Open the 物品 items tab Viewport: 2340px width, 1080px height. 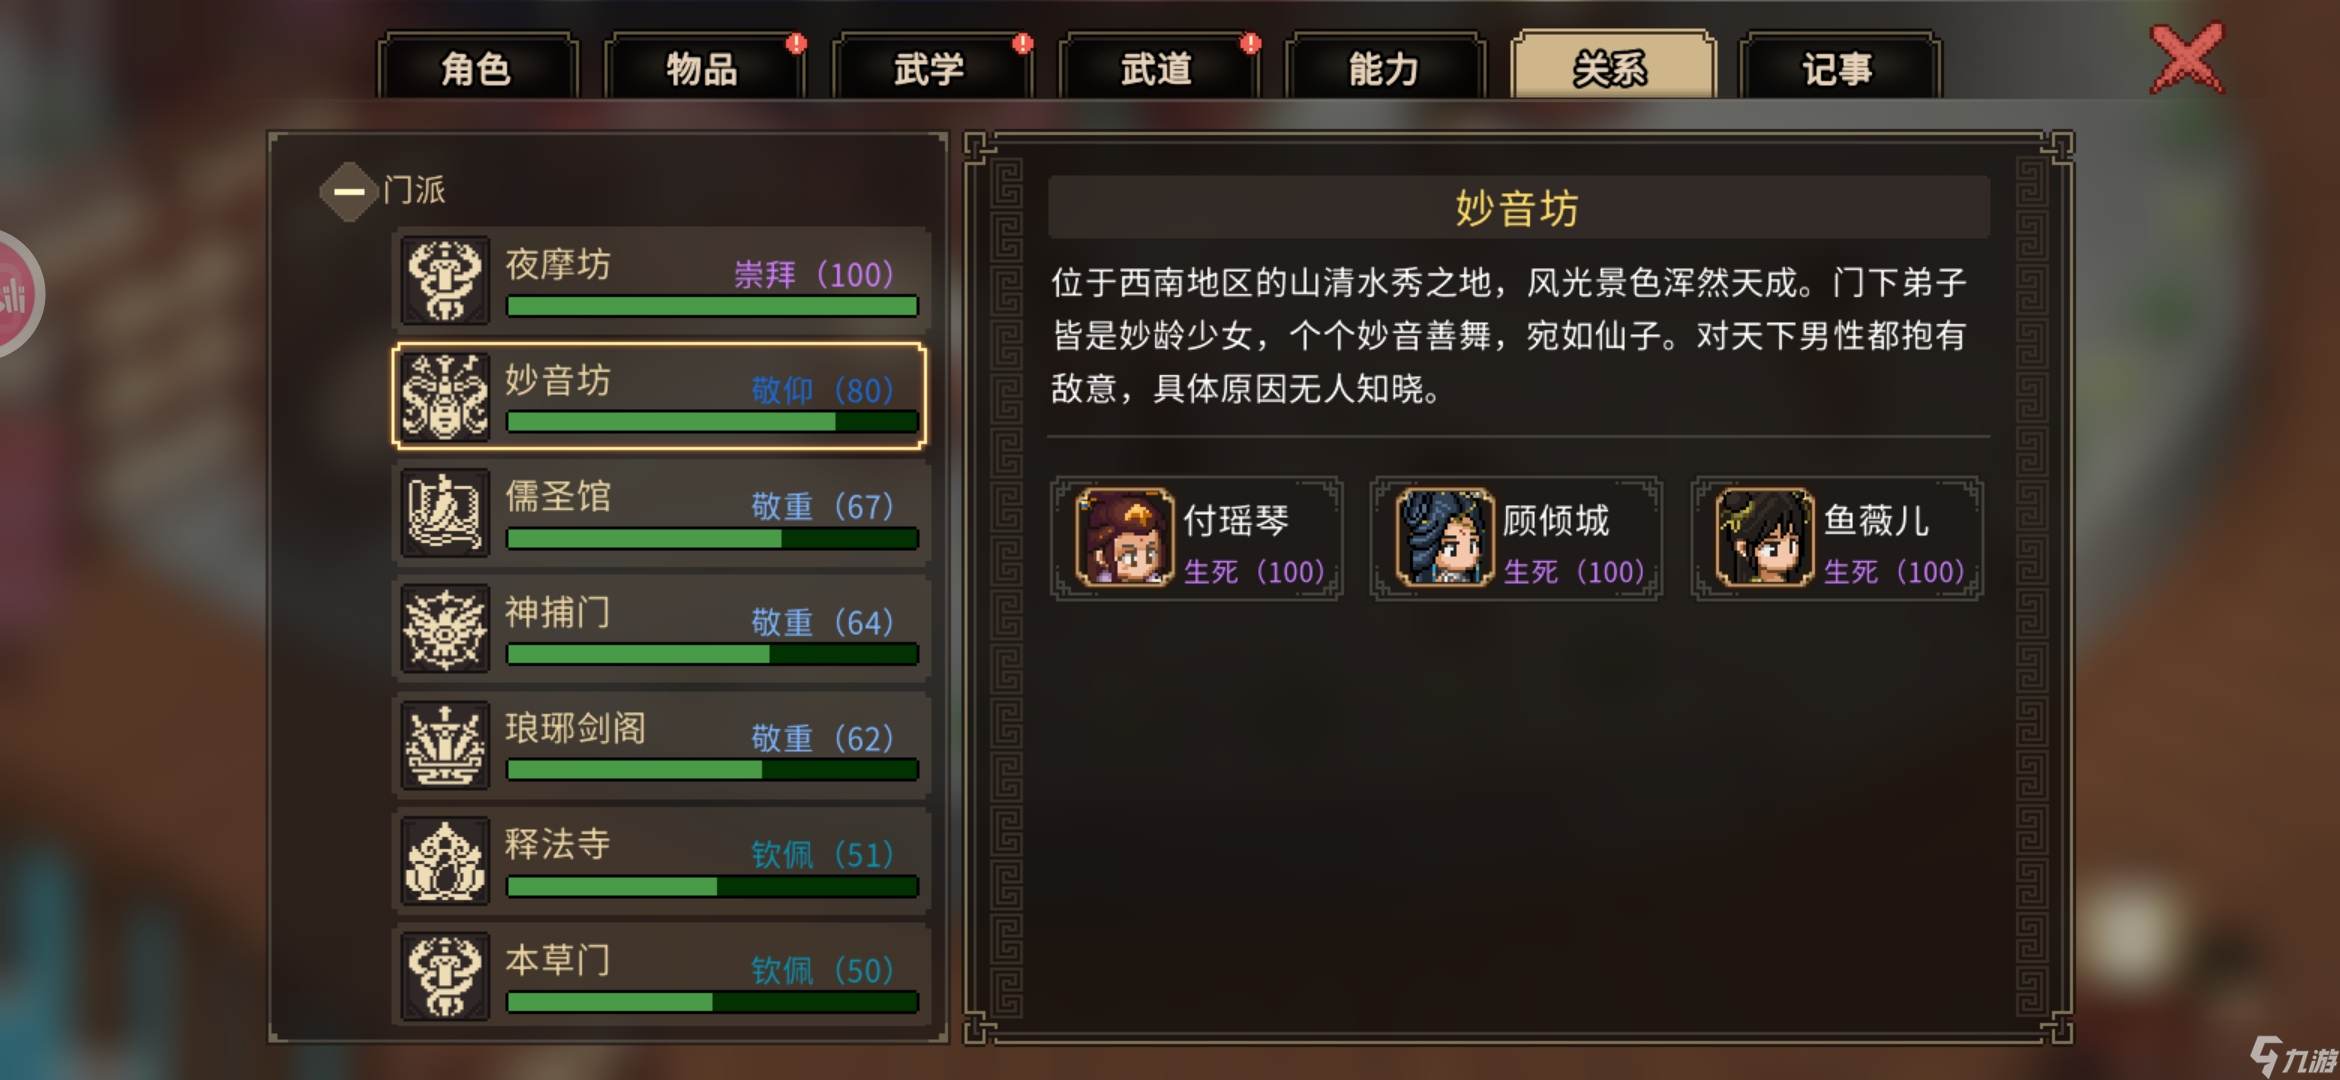[x=704, y=68]
